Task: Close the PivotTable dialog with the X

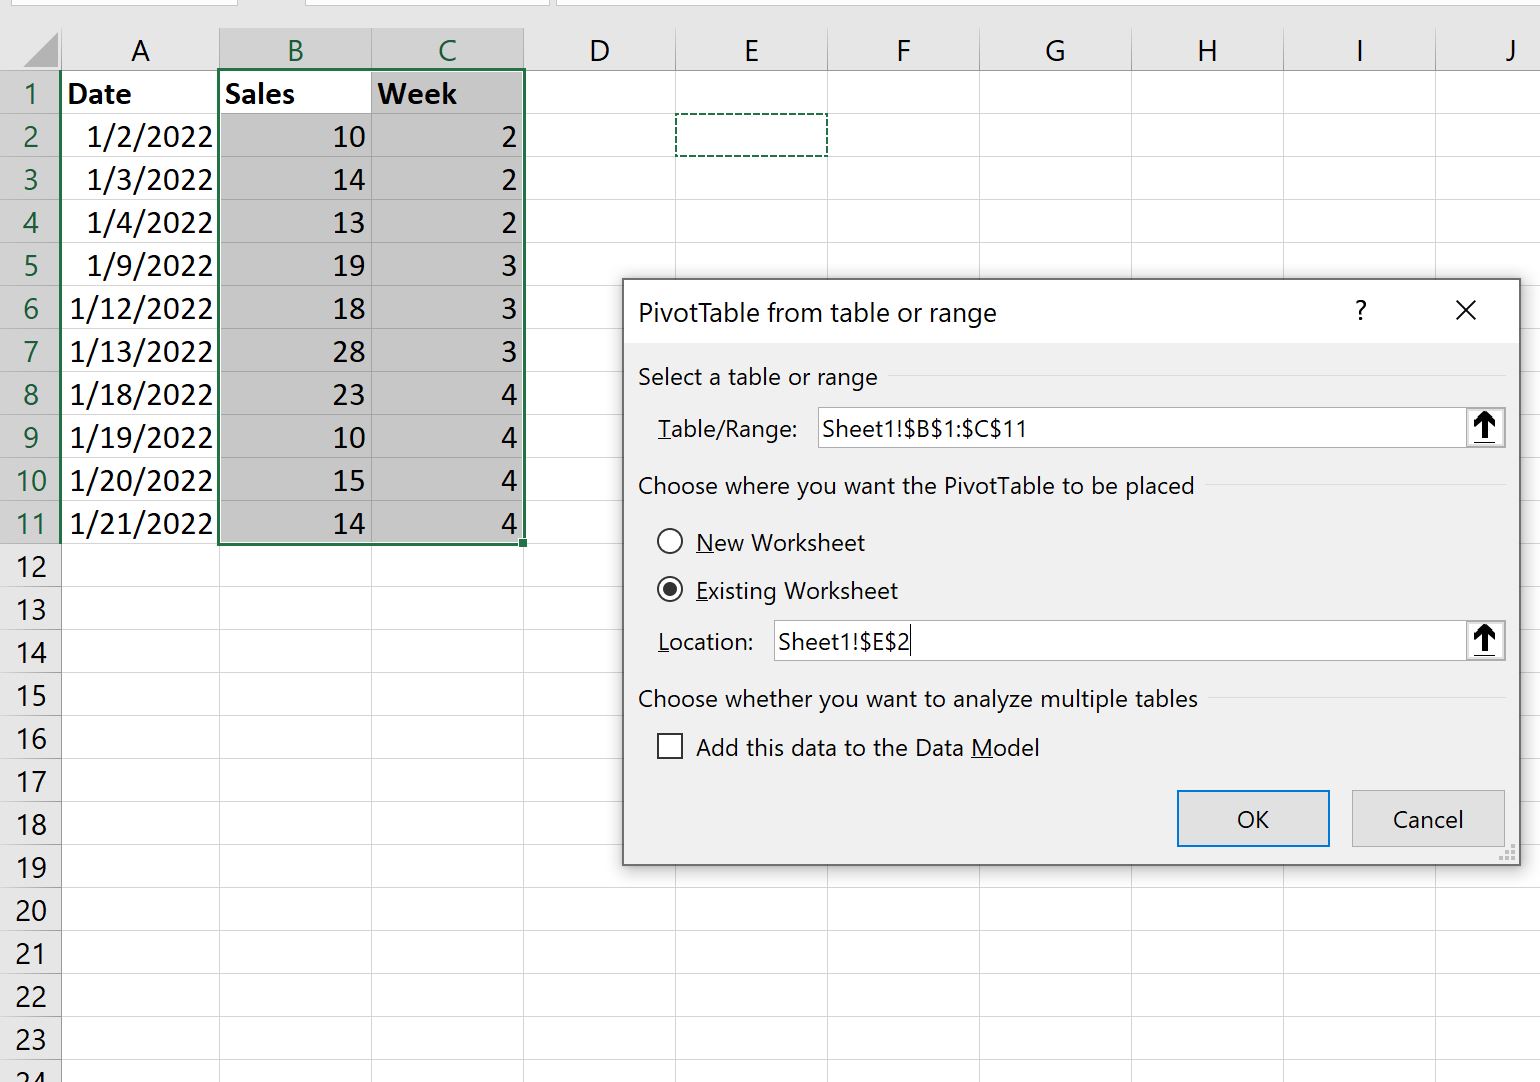Action: click(1465, 310)
